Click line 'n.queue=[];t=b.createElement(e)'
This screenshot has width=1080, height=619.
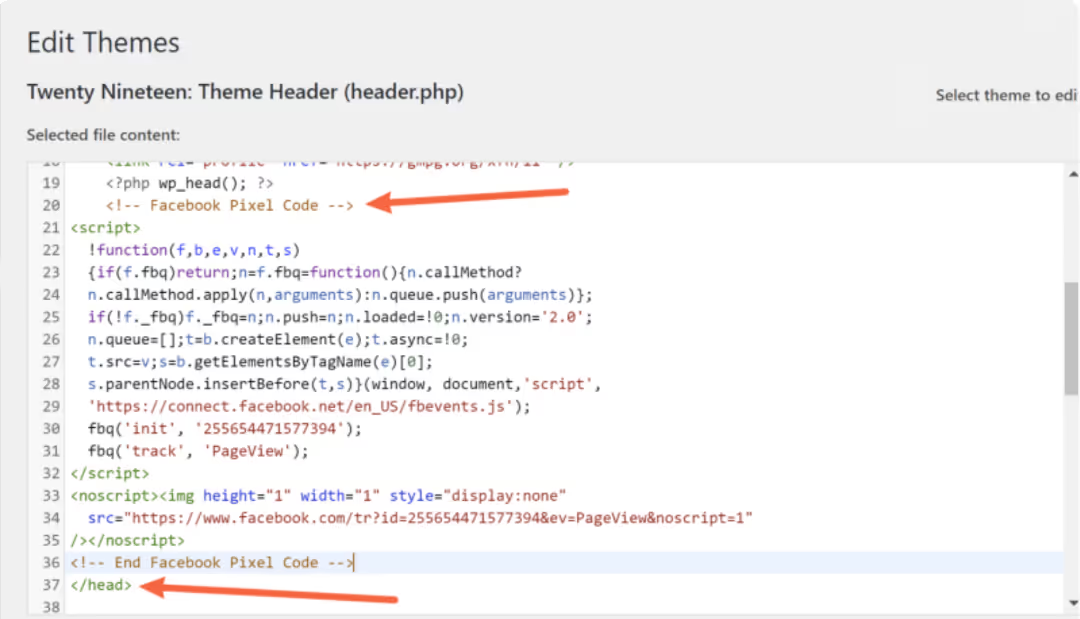(278, 339)
